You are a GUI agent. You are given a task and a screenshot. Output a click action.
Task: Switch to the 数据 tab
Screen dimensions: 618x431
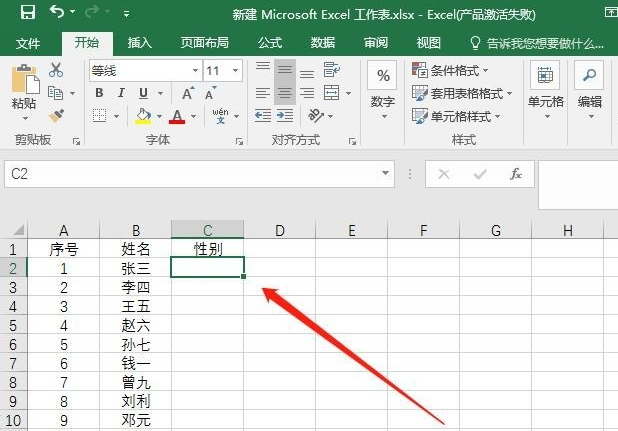pyautogui.click(x=323, y=43)
